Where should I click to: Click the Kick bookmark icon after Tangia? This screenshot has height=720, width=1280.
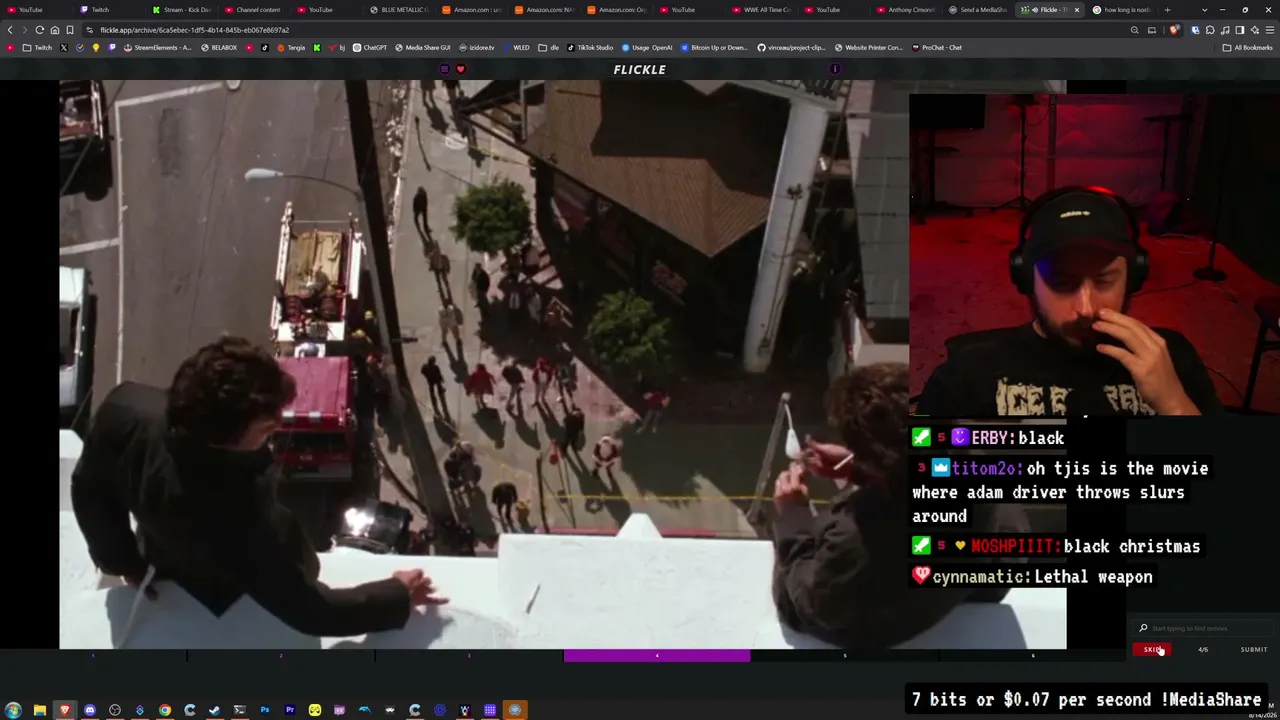click(316, 47)
